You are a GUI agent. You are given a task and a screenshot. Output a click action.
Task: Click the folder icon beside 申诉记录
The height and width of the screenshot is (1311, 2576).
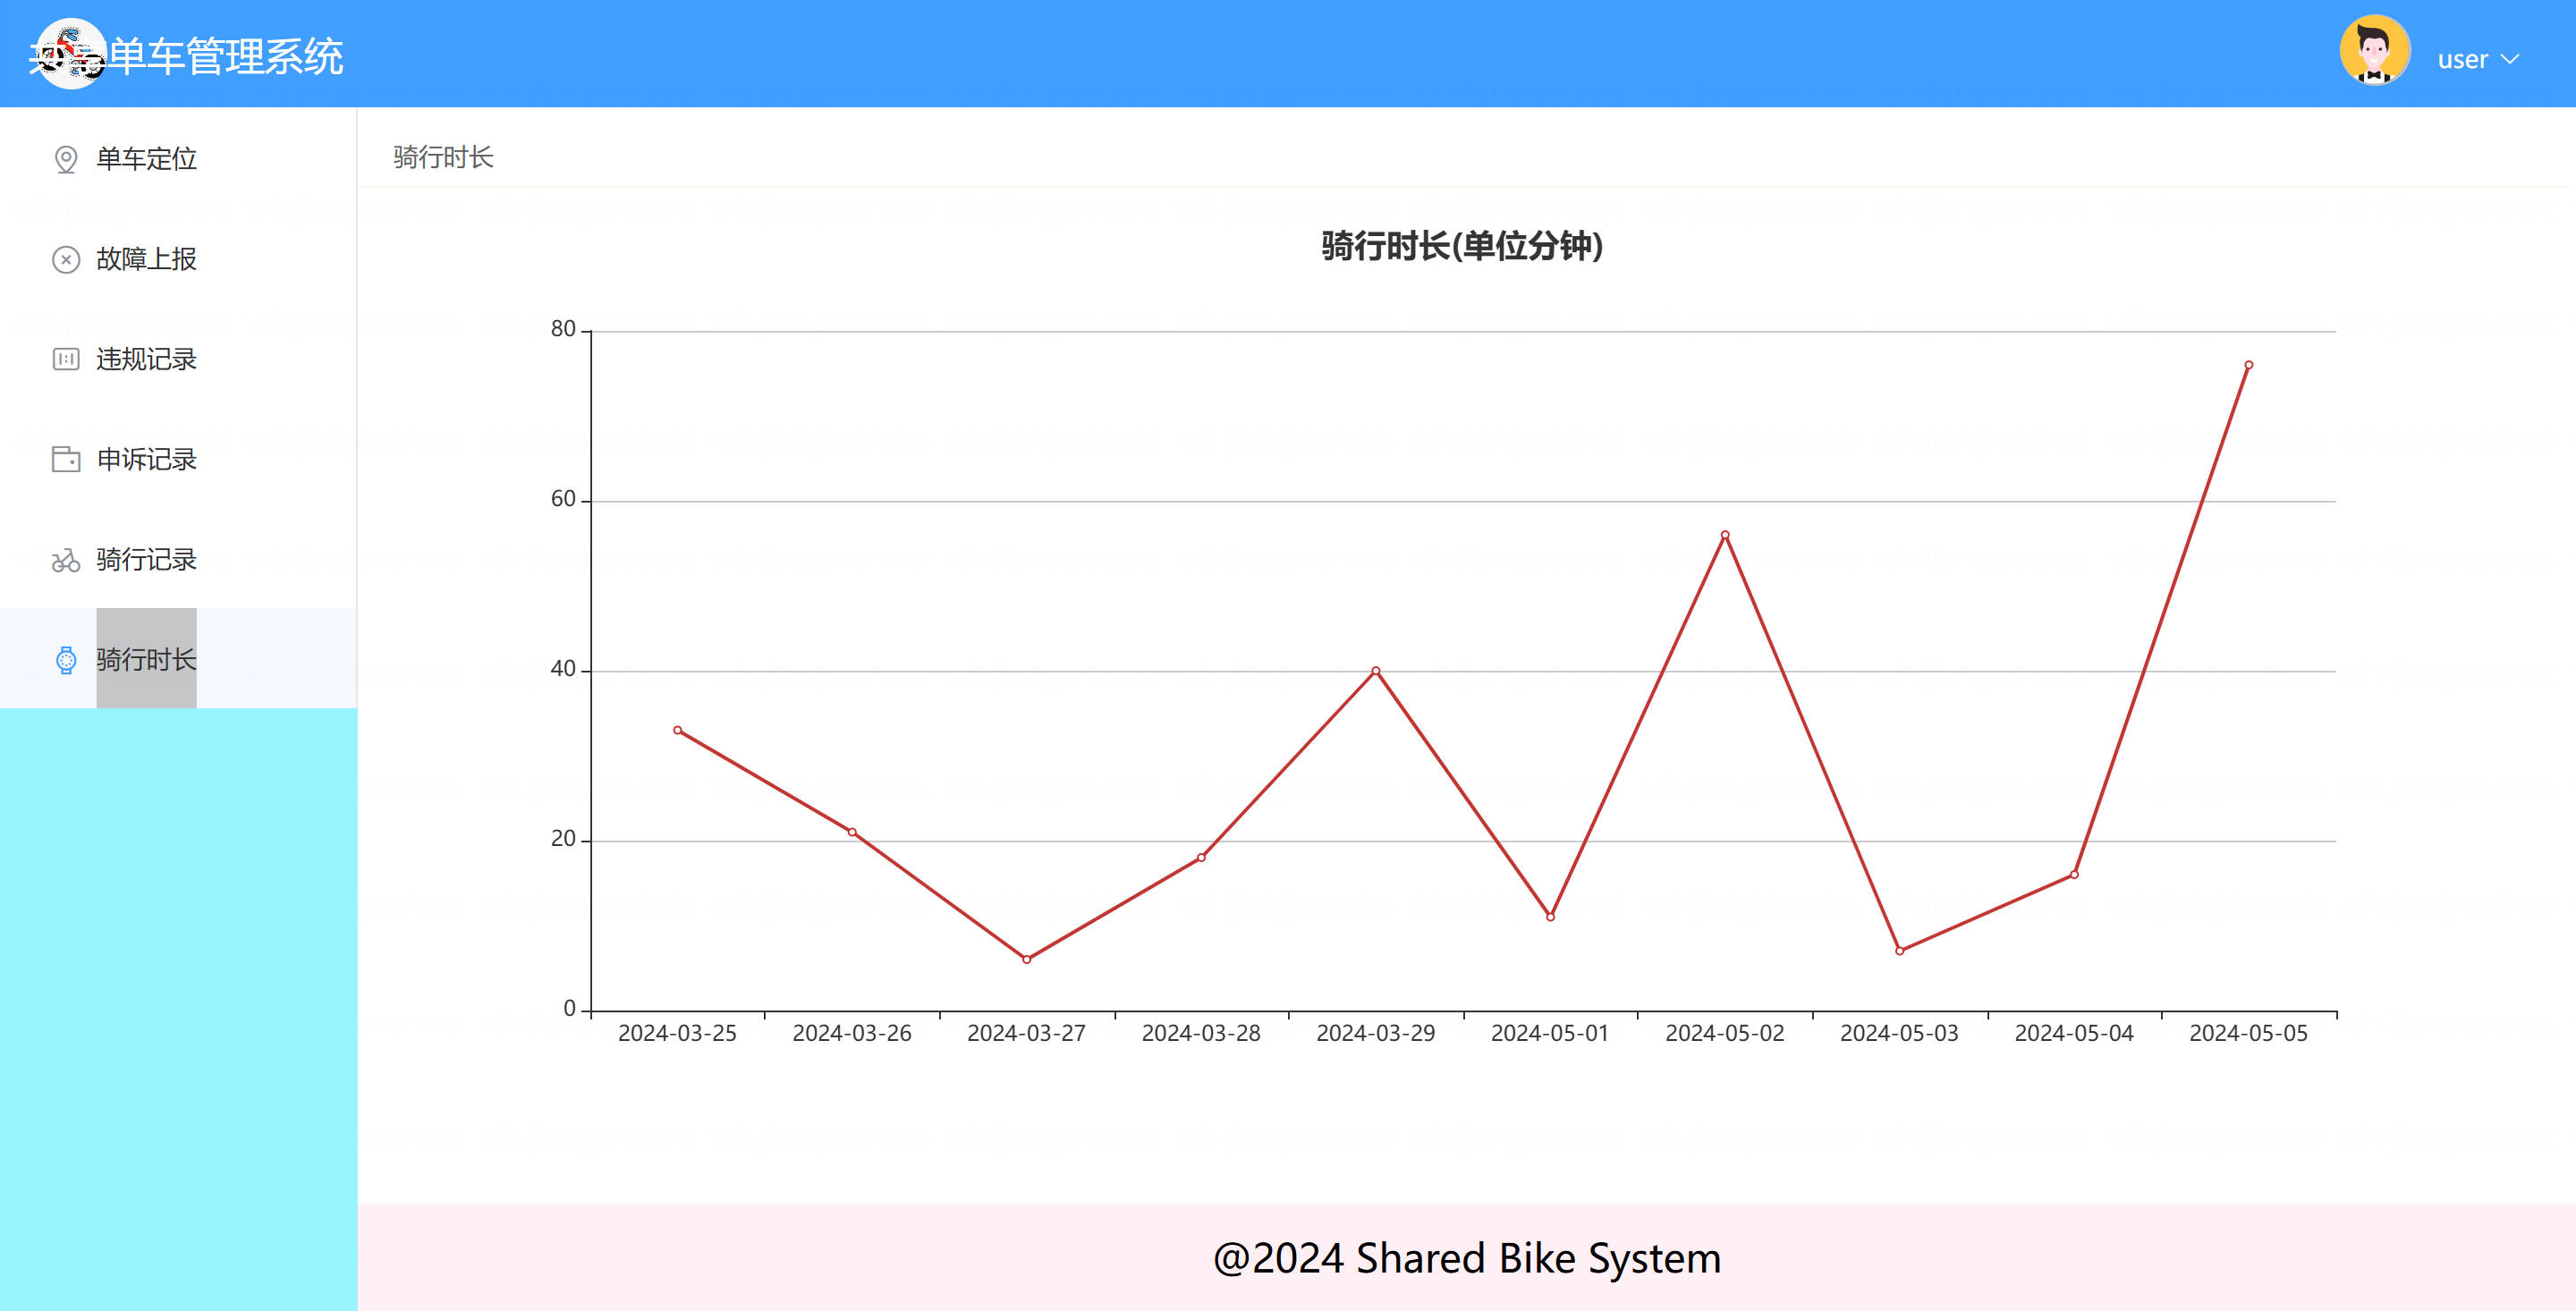(x=66, y=459)
